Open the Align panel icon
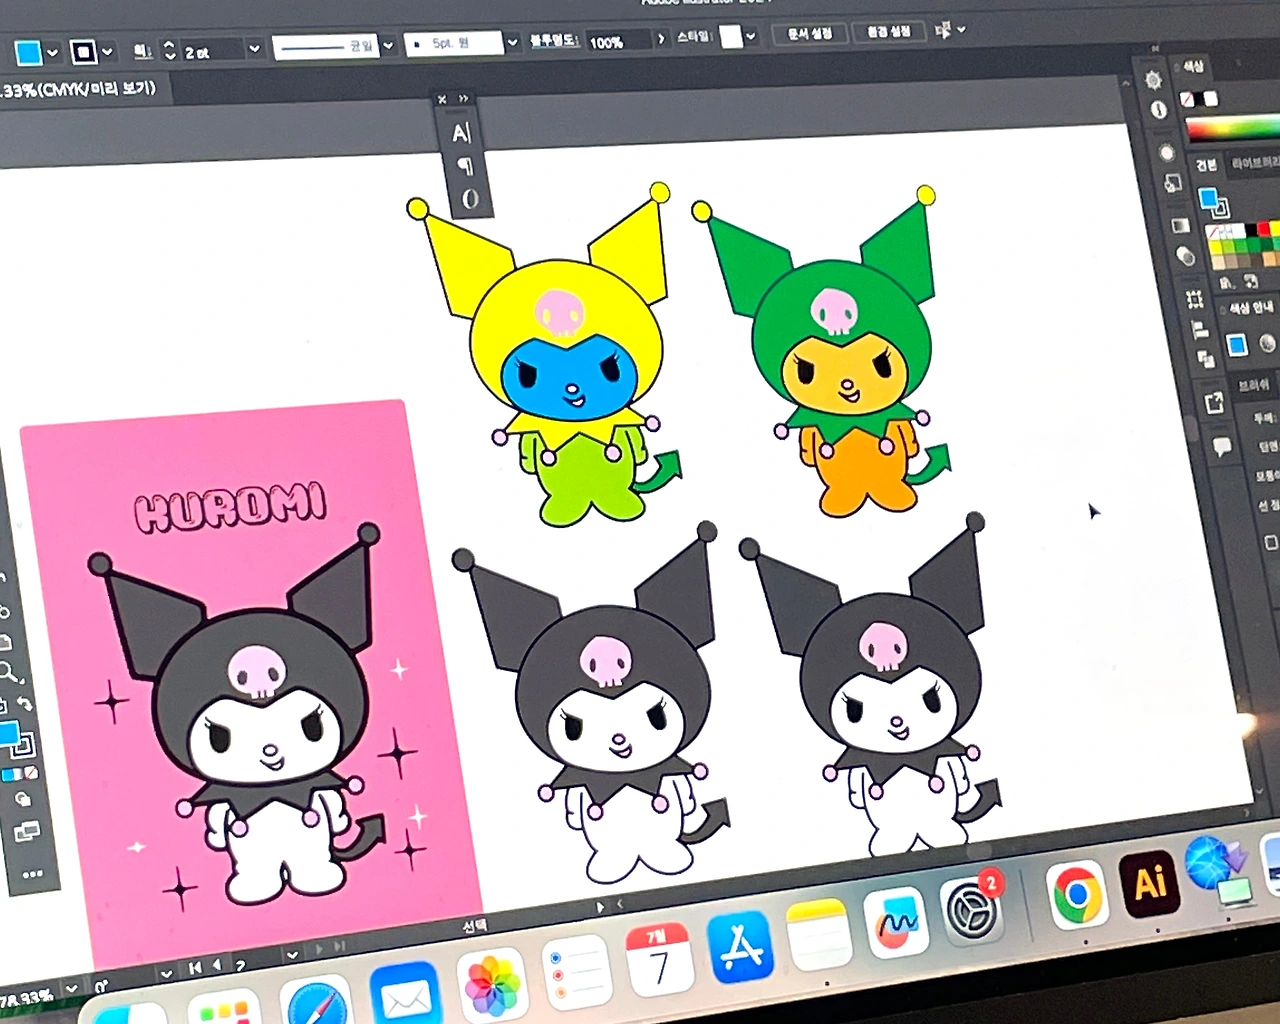Screen dimensions: 1280x1024 click(1200, 330)
